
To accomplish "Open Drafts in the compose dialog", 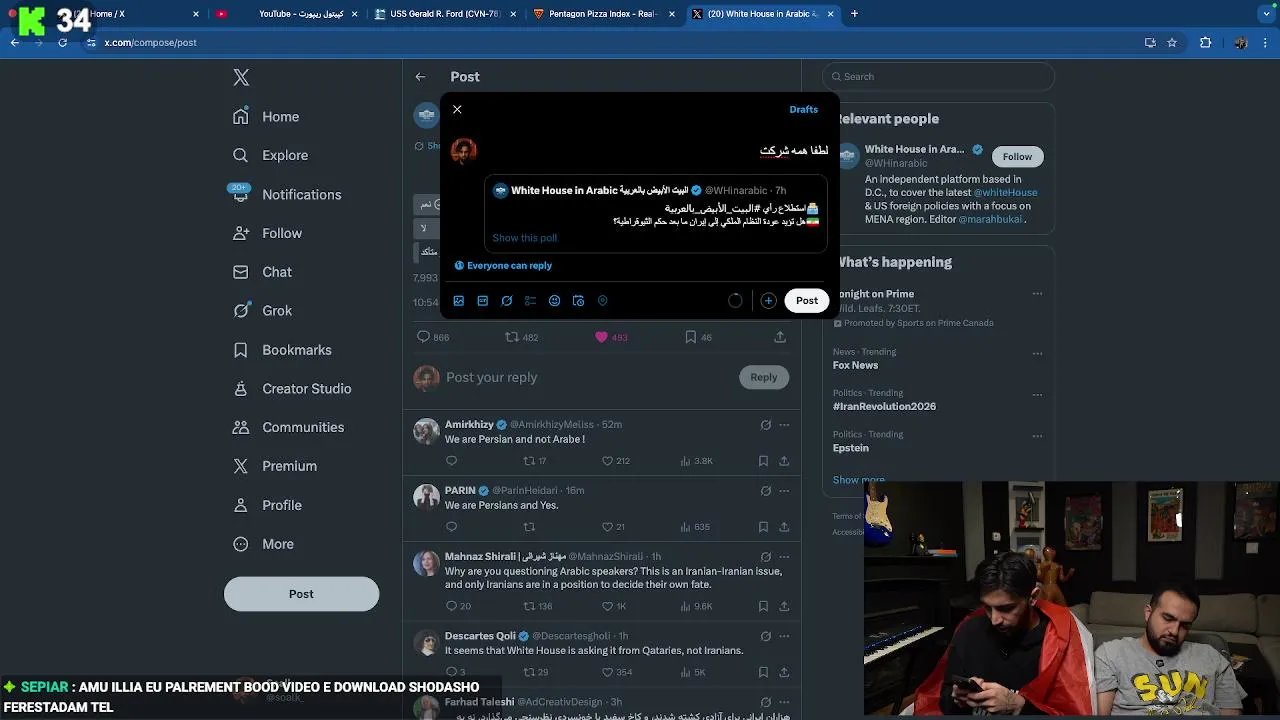I will [x=803, y=109].
